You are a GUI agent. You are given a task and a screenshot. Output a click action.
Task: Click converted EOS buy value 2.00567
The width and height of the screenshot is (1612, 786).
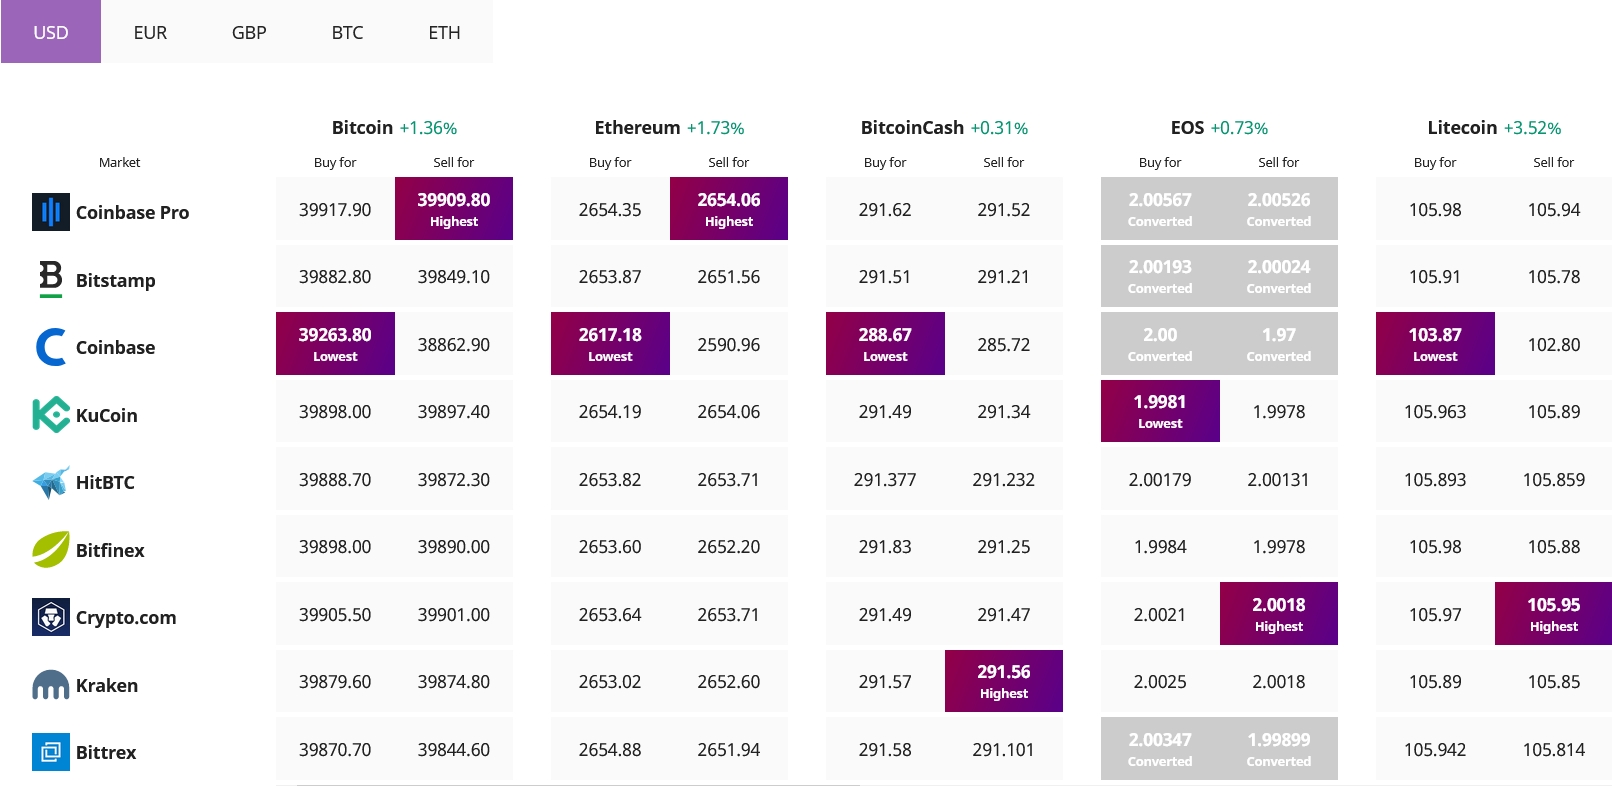coord(1160,208)
